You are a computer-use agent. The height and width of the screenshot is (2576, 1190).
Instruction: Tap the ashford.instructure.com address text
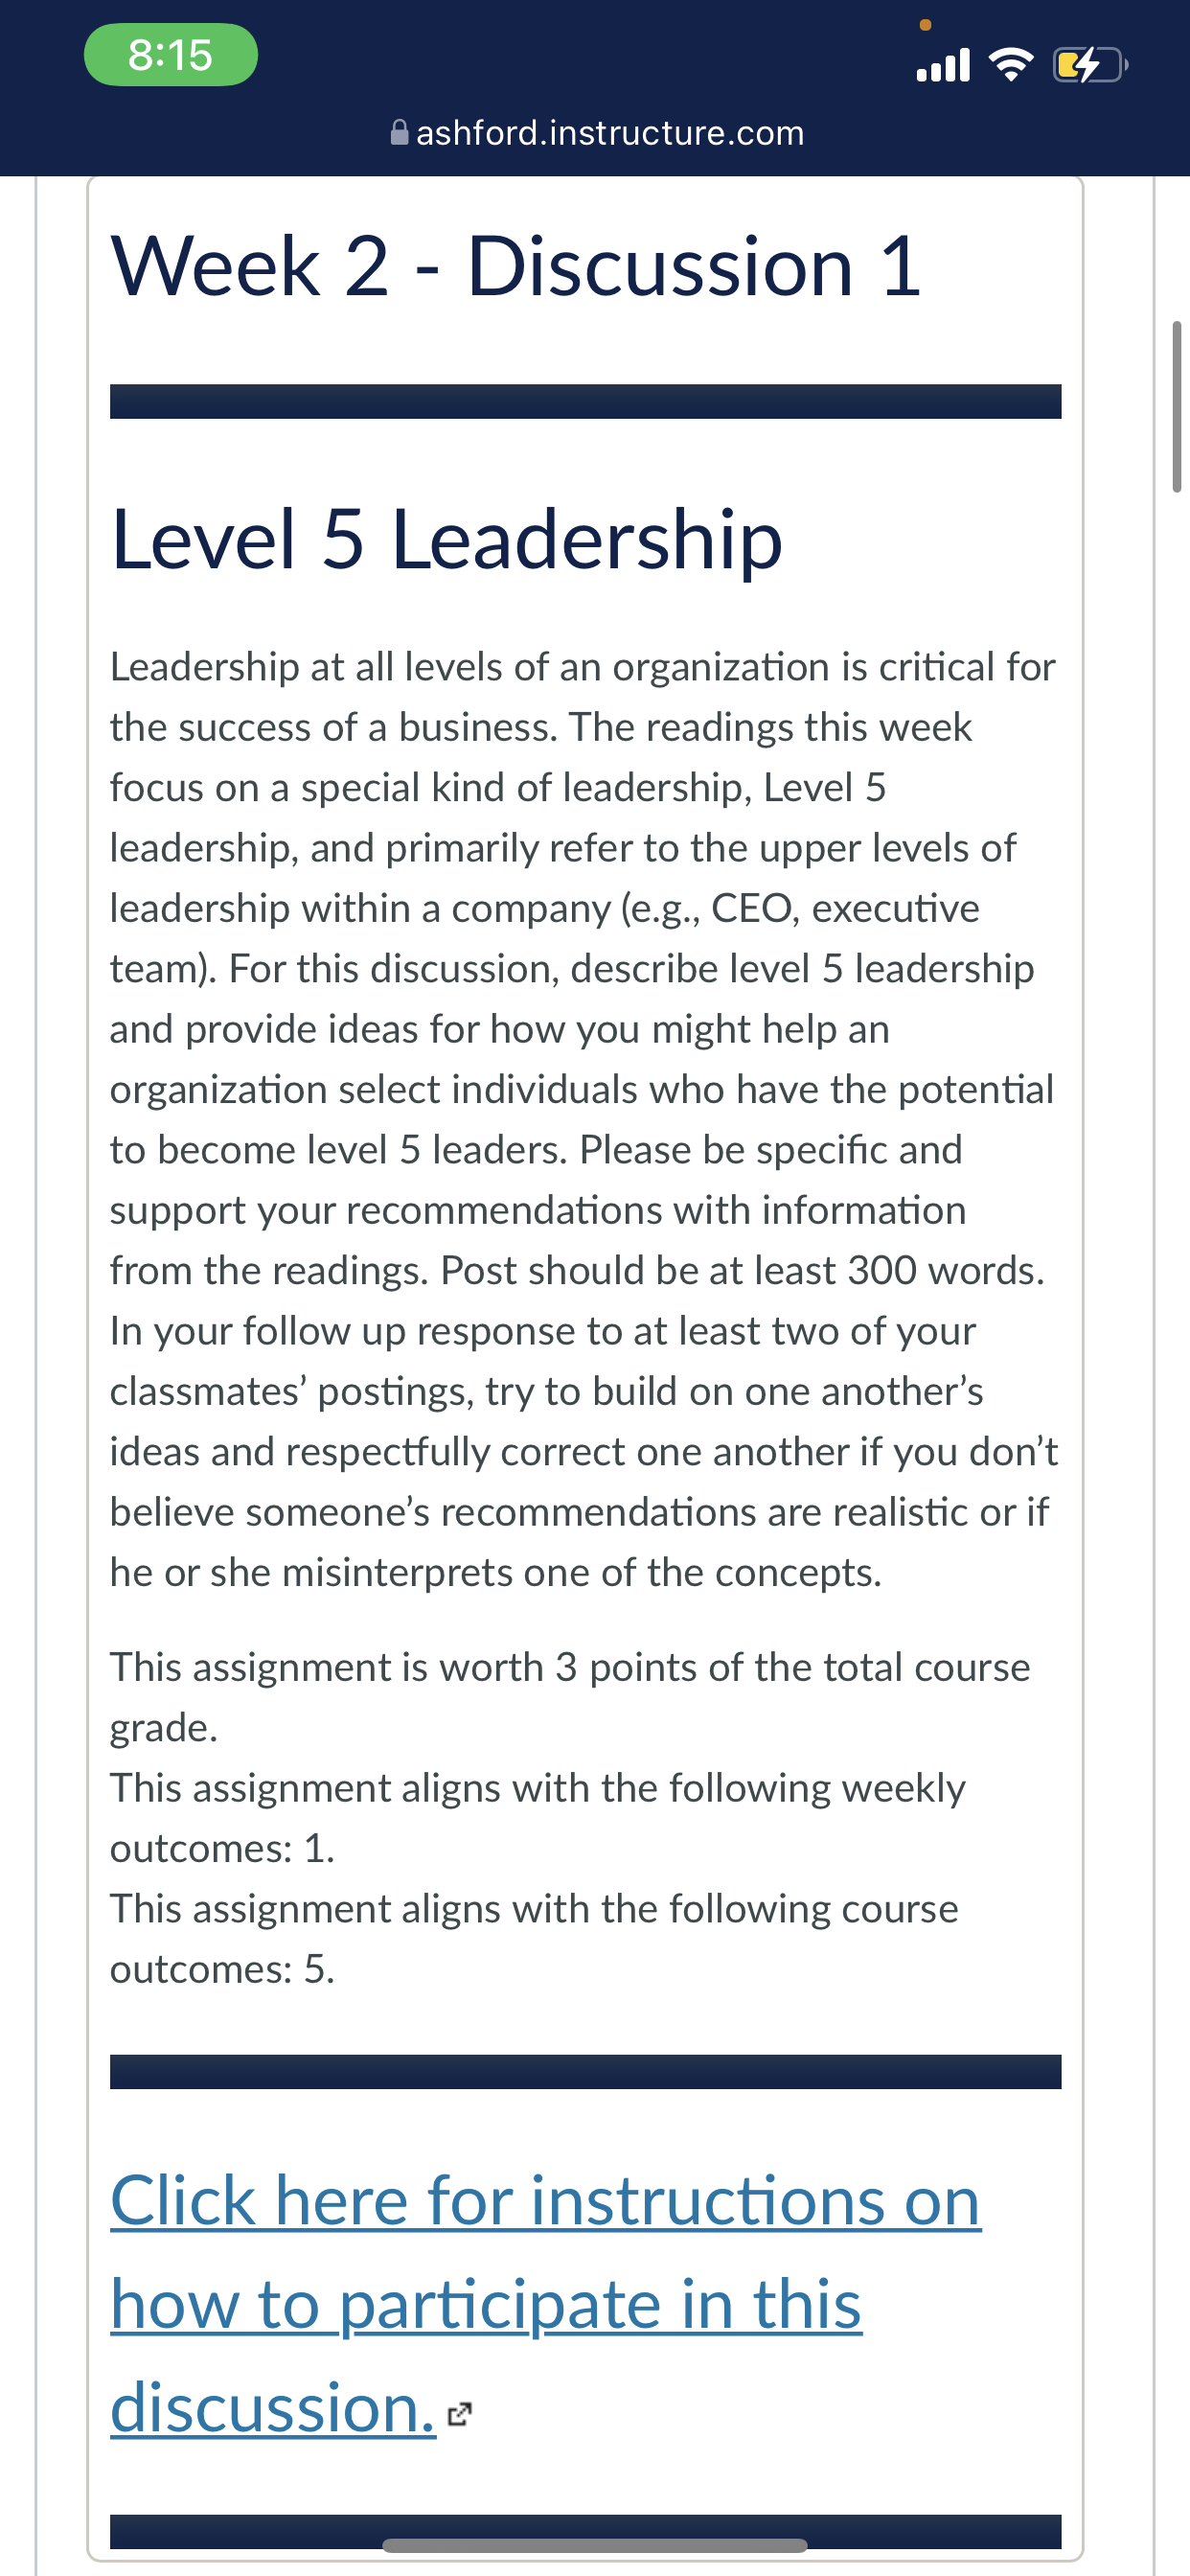click(x=610, y=133)
